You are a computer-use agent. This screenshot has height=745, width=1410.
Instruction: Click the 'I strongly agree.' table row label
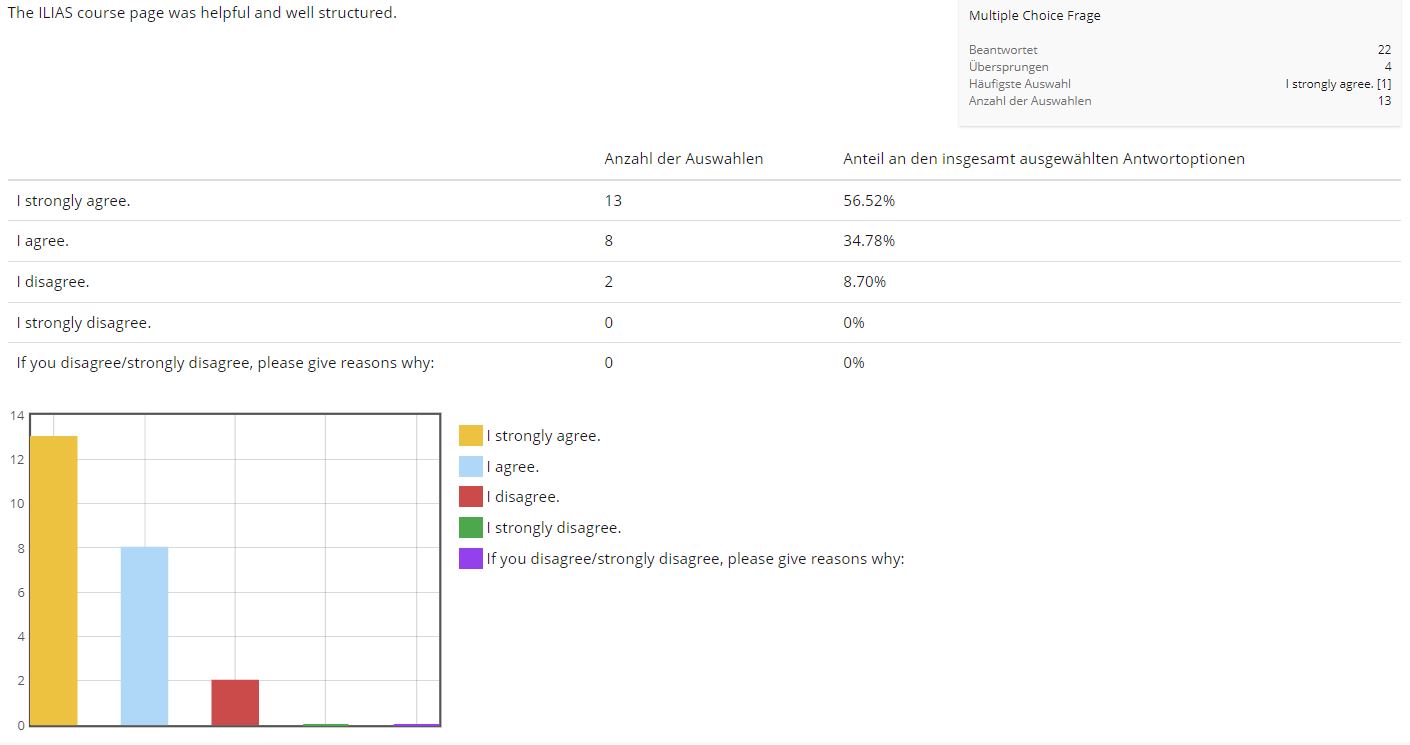73,201
